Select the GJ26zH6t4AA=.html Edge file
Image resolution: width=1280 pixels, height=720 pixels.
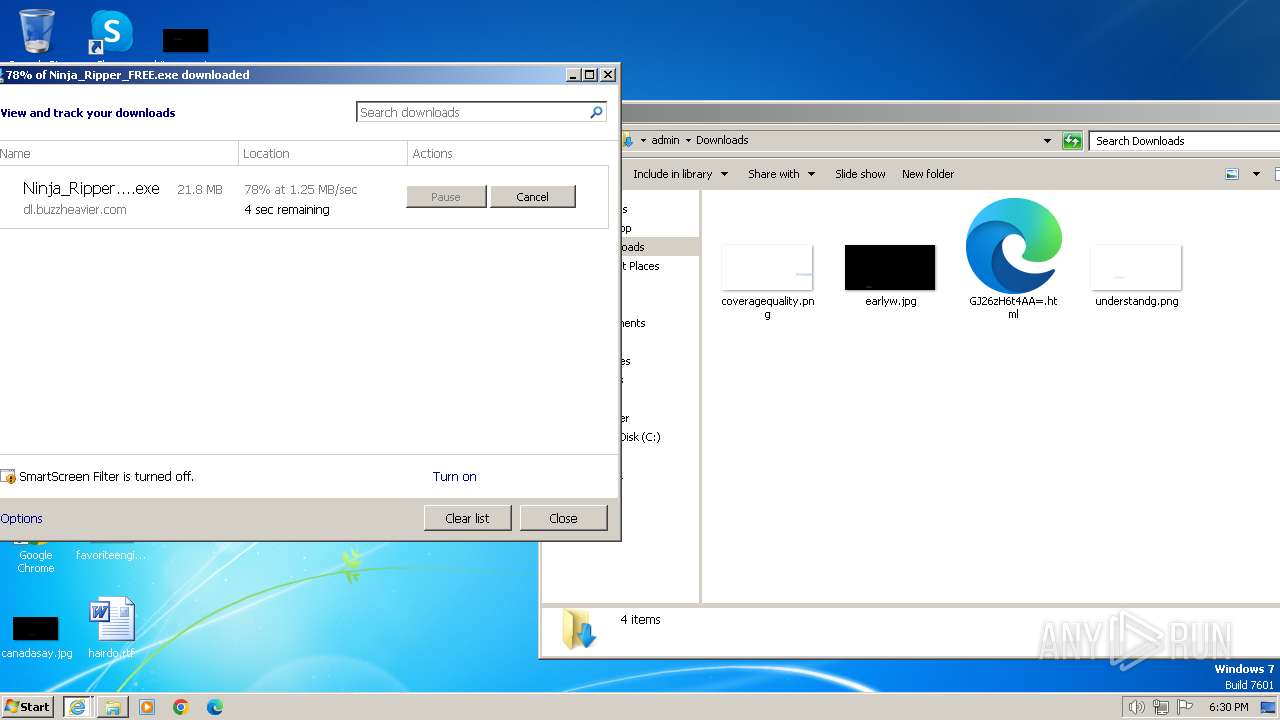click(1013, 258)
